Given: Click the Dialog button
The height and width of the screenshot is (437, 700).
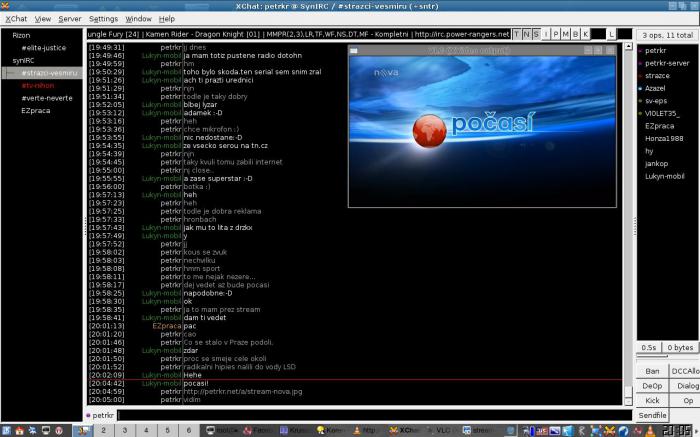Looking at the screenshot, I should coord(687,386).
